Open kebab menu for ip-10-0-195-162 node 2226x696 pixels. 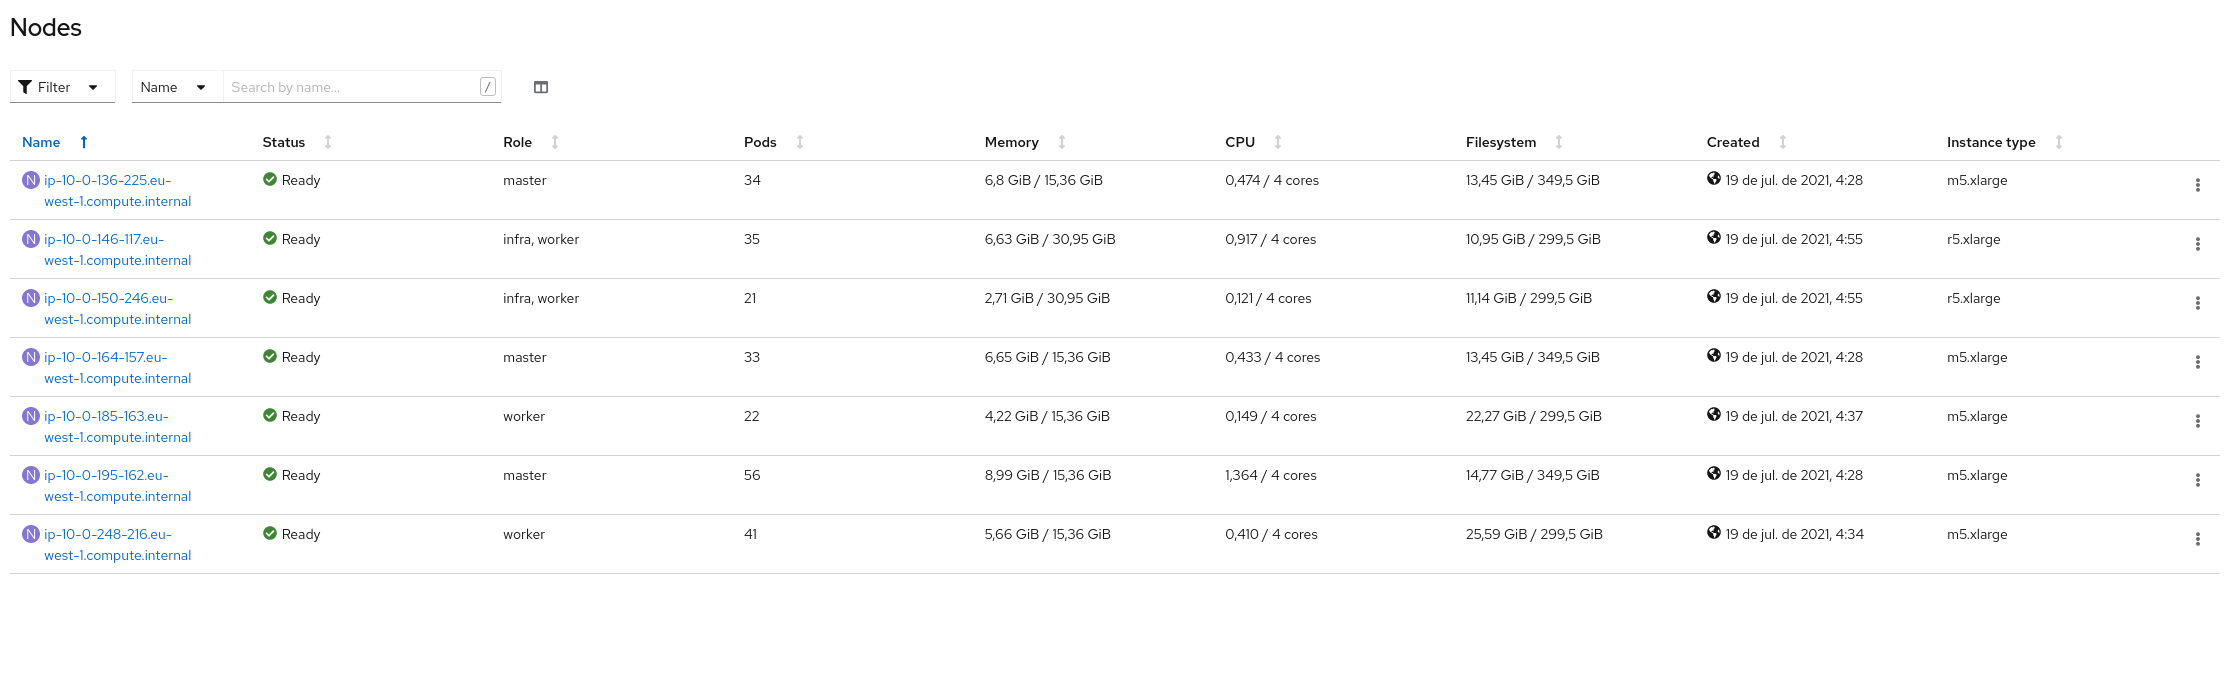2197,480
